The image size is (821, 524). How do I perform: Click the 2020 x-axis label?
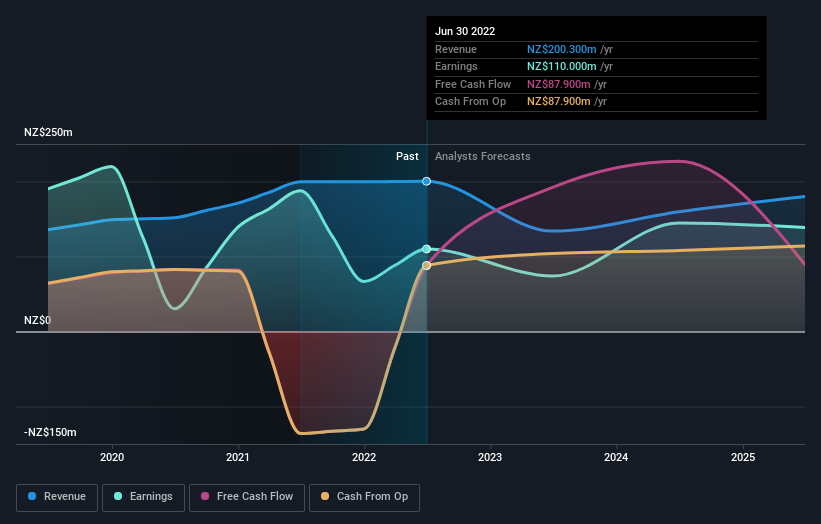(112, 457)
